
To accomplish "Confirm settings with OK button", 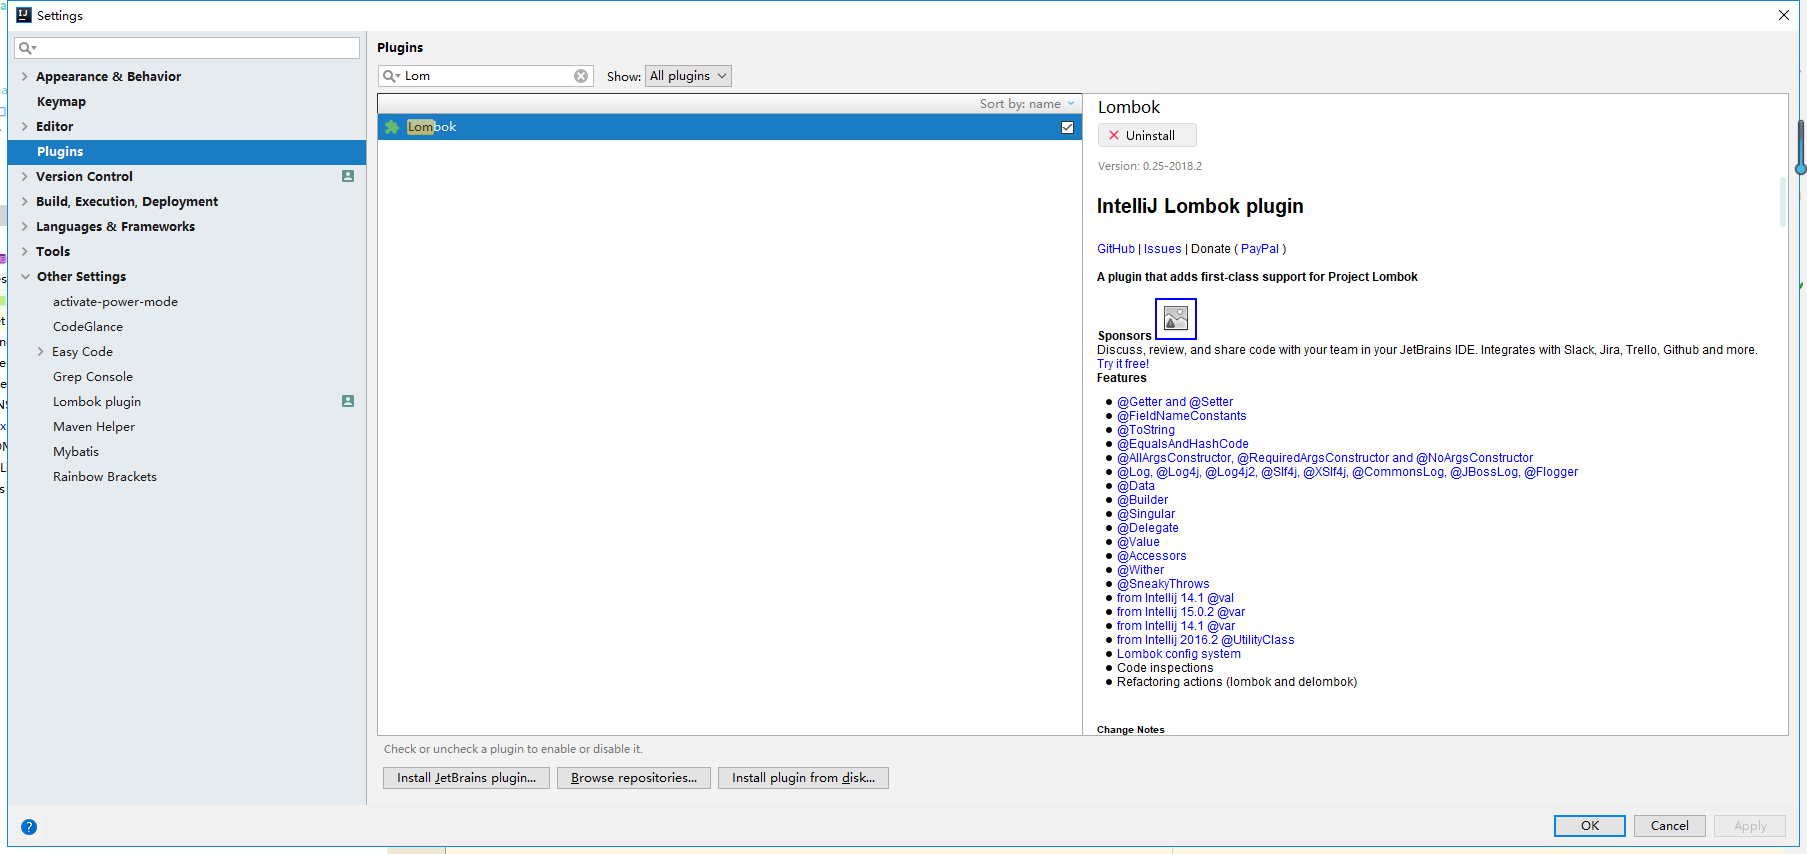I will click(1590, 826).
